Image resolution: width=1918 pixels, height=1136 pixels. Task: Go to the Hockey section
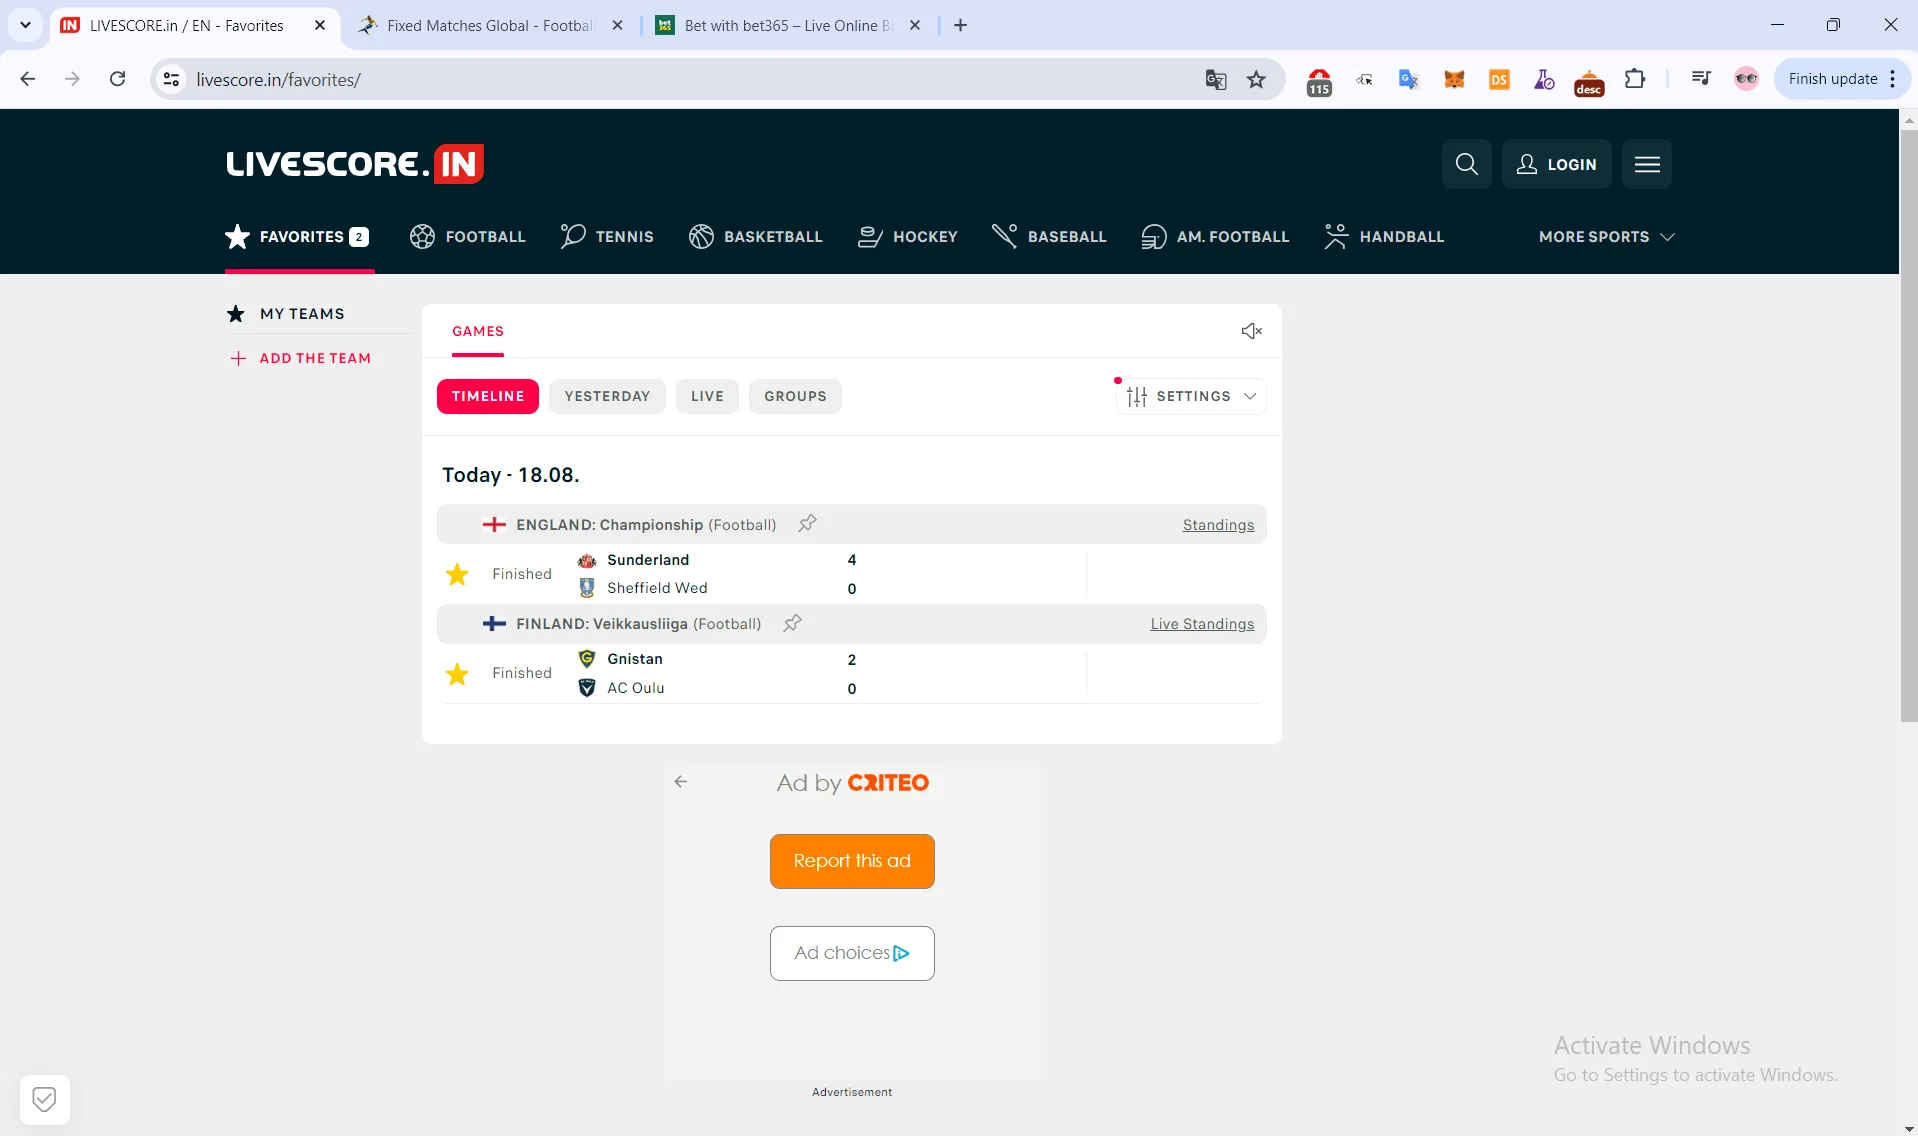[907, 237]
